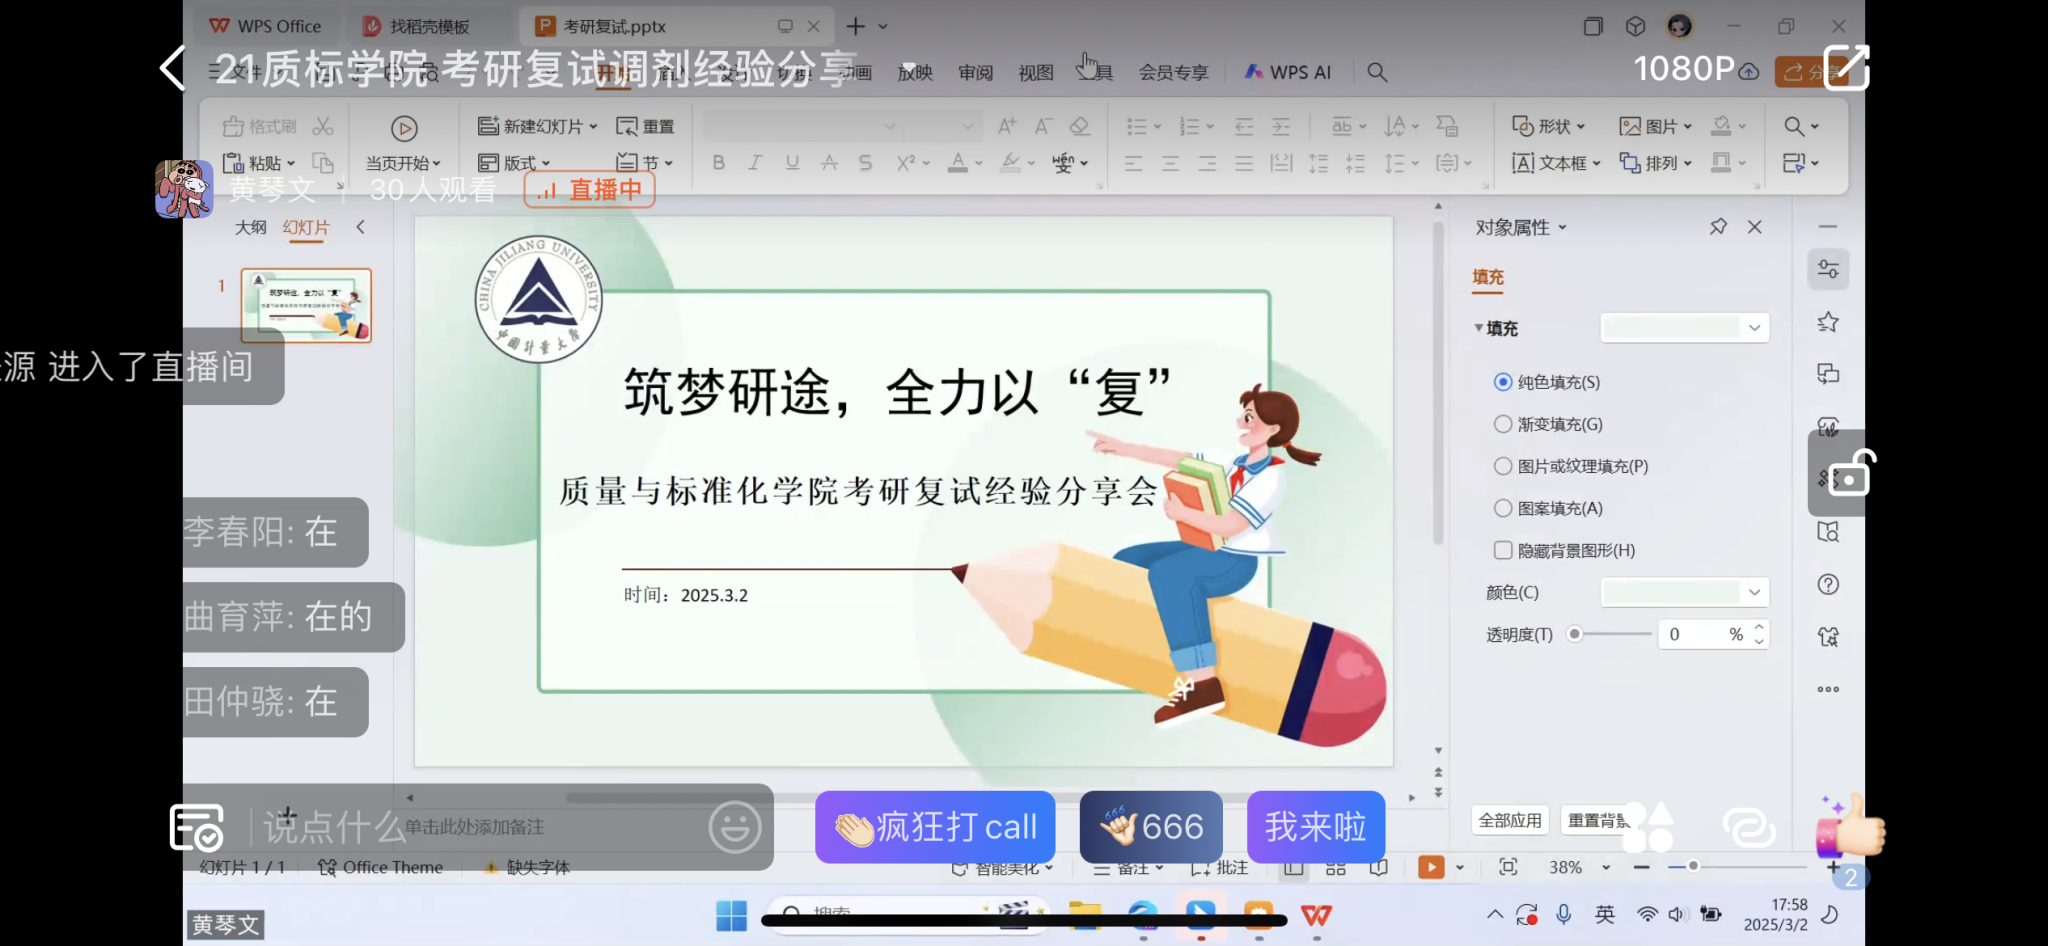This screenshot has height=946, width=2048.
Task: Open the help question mark icon in sidebar
Action: coord(1828,585)
